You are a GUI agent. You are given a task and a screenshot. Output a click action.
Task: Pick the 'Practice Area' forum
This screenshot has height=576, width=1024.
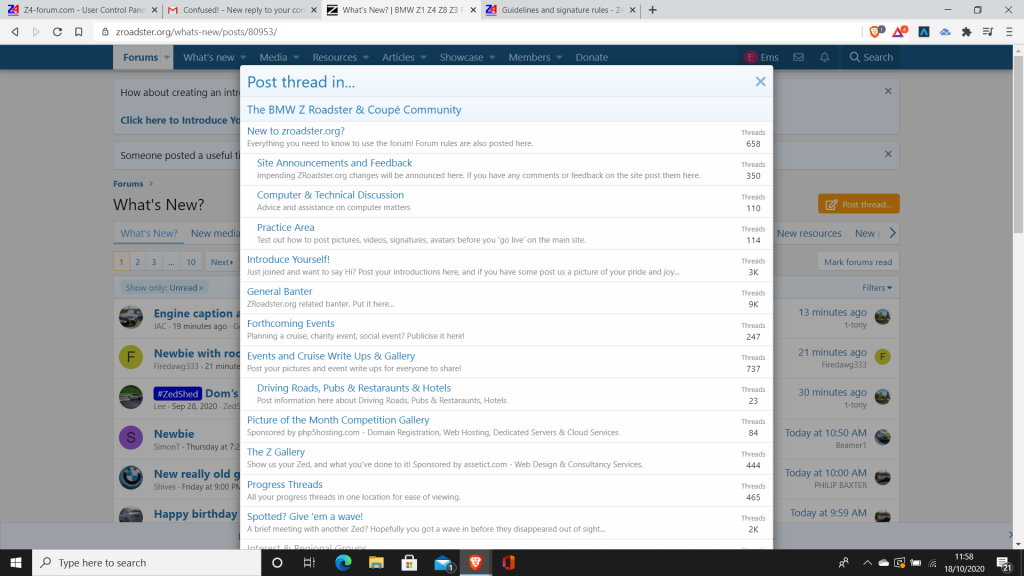click(285, 227)
